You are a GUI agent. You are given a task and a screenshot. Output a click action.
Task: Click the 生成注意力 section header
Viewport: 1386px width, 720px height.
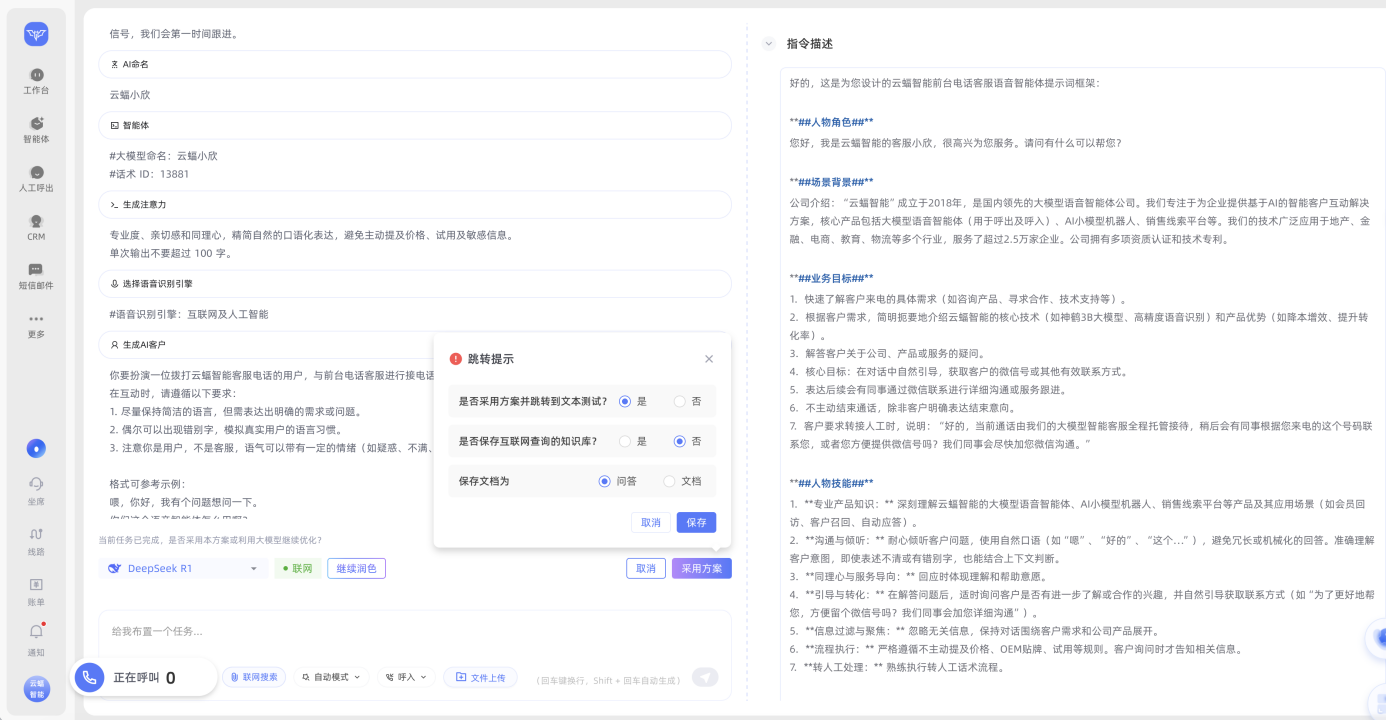pos(415,204)
